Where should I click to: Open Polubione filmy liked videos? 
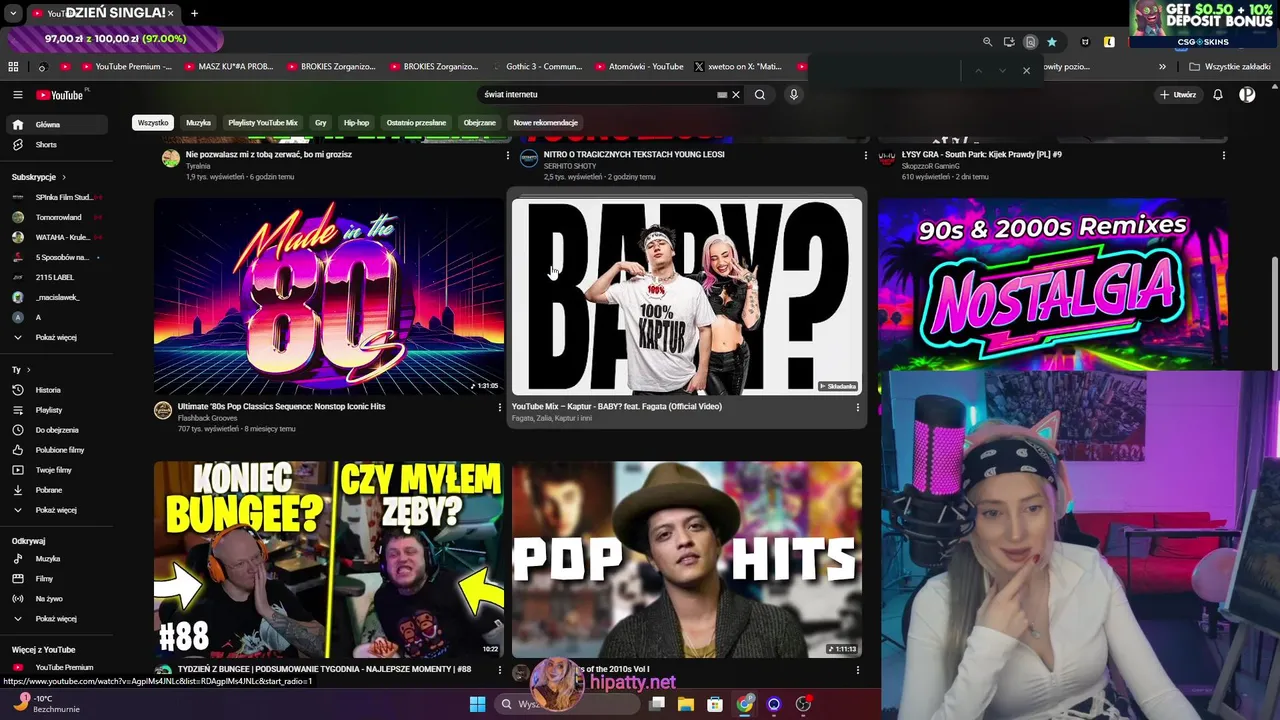(57, 450)
